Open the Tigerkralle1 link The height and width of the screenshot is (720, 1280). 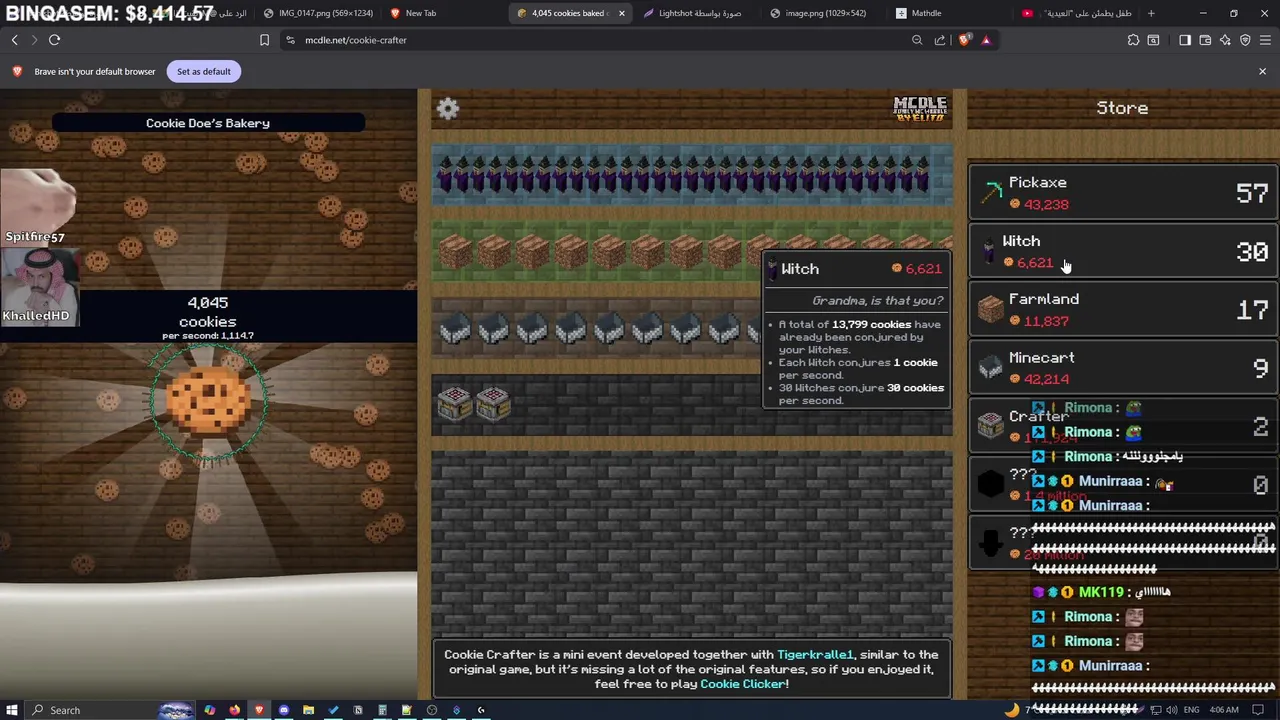coord(815,654)
